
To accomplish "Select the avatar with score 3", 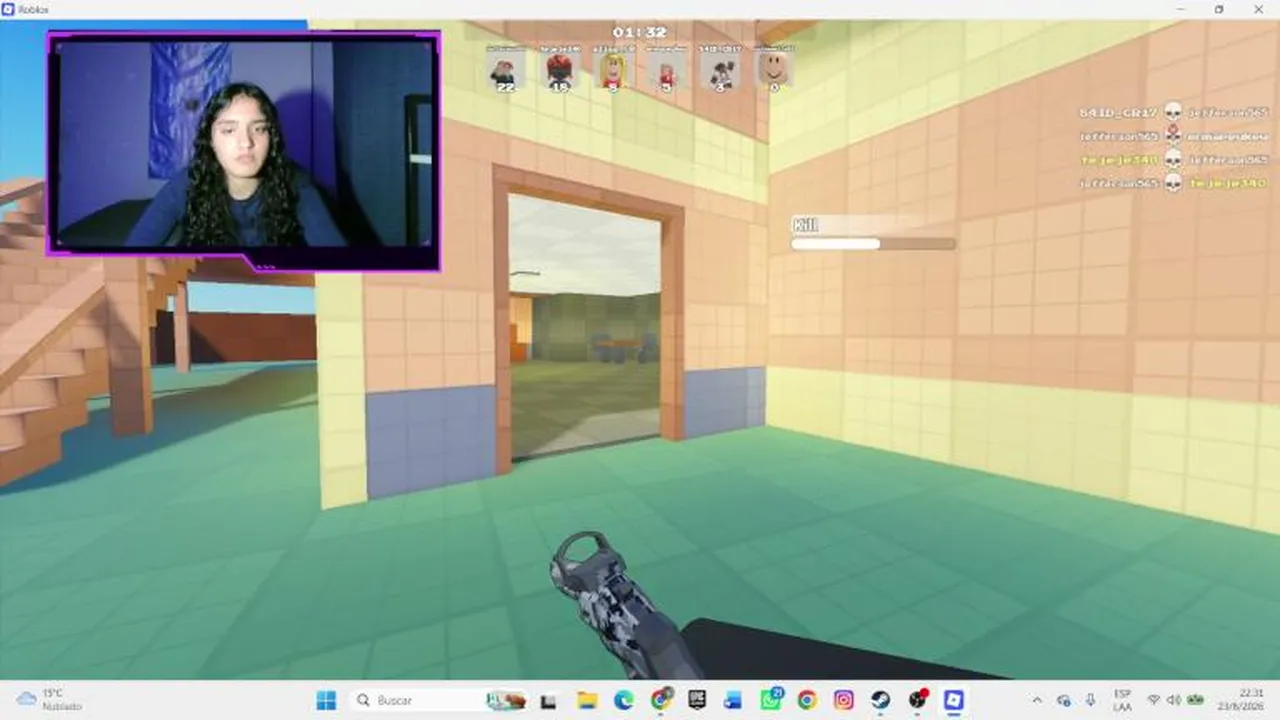I will (720, 69).
